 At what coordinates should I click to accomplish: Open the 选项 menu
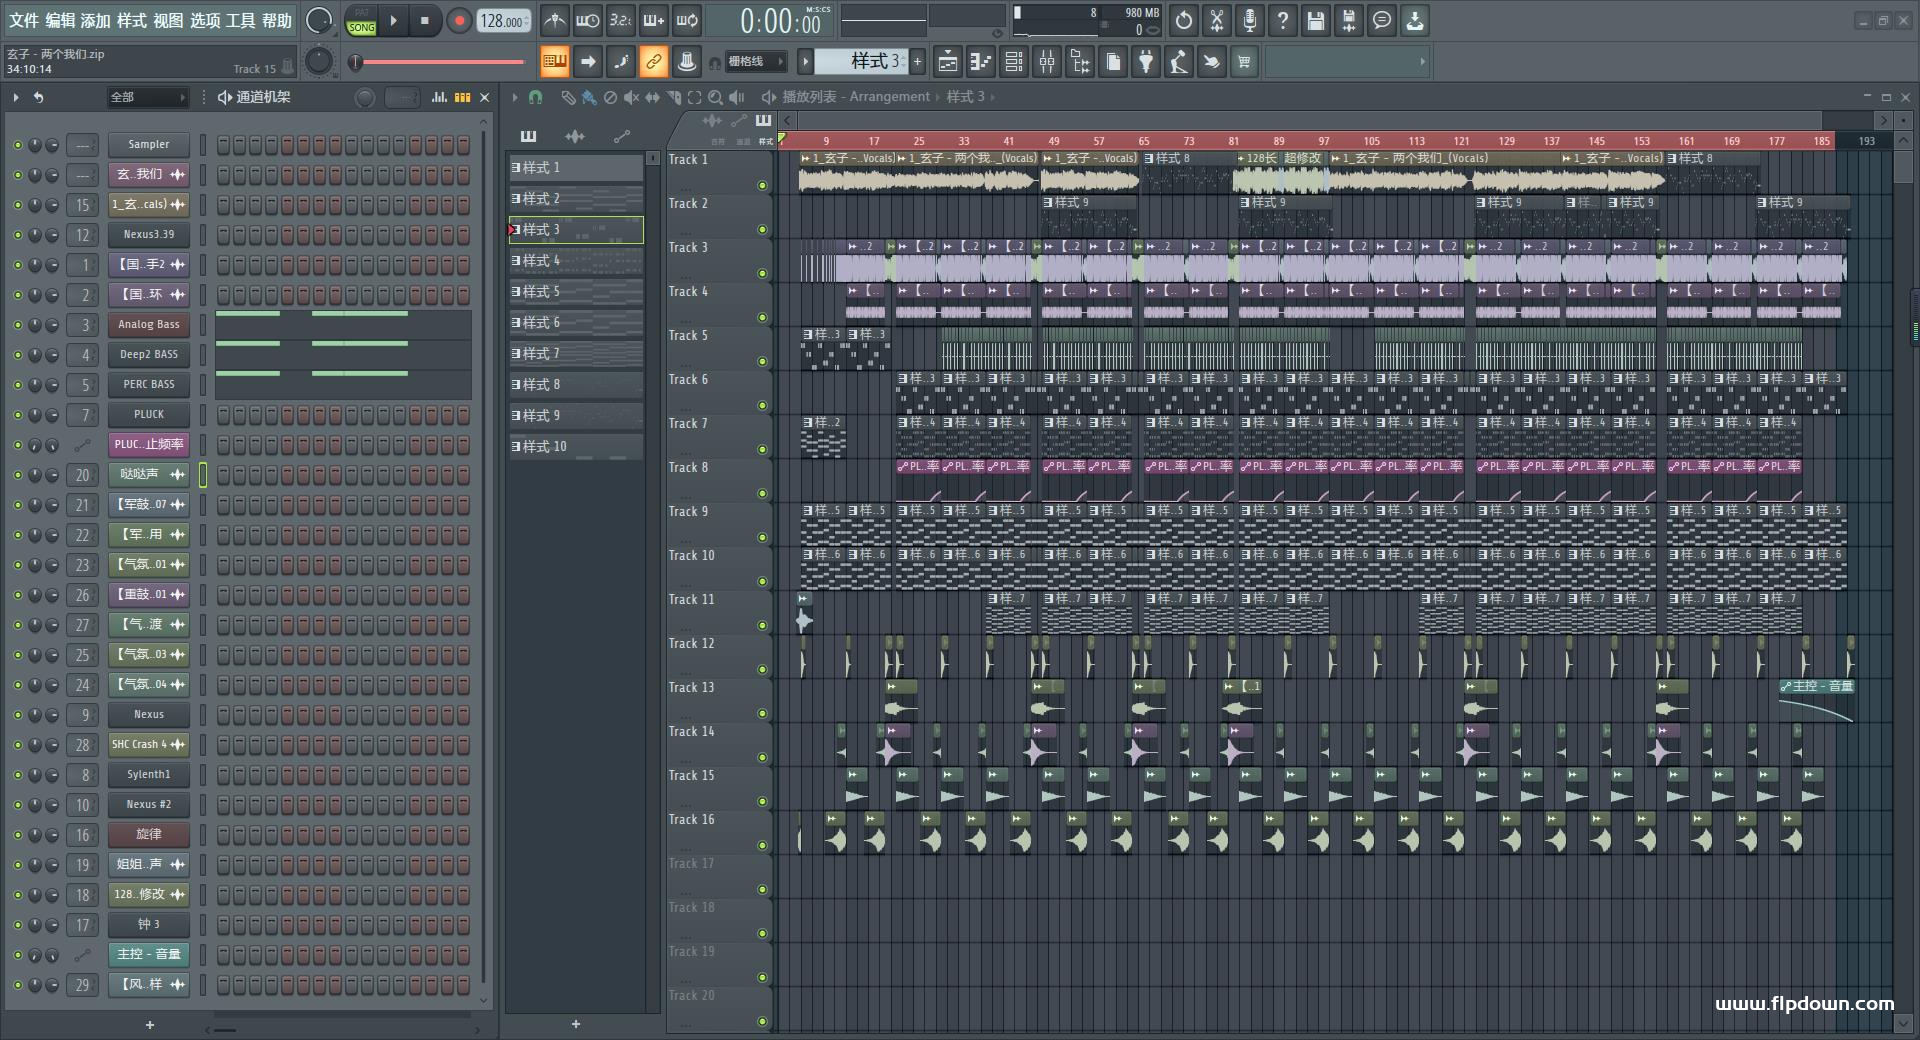(205, 20)
